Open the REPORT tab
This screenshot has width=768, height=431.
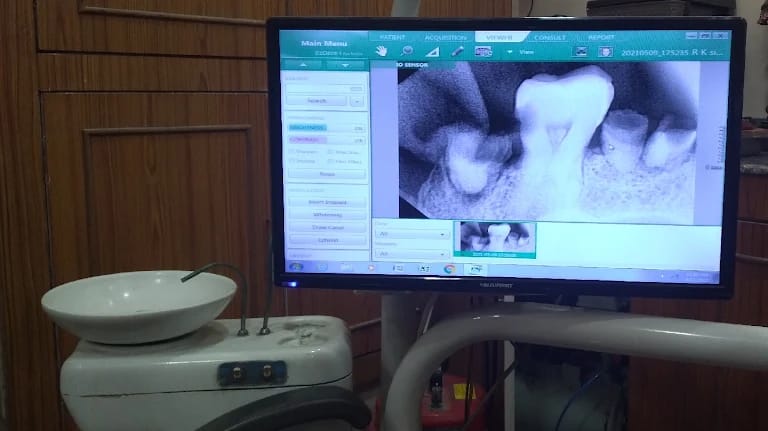(601, 38)
